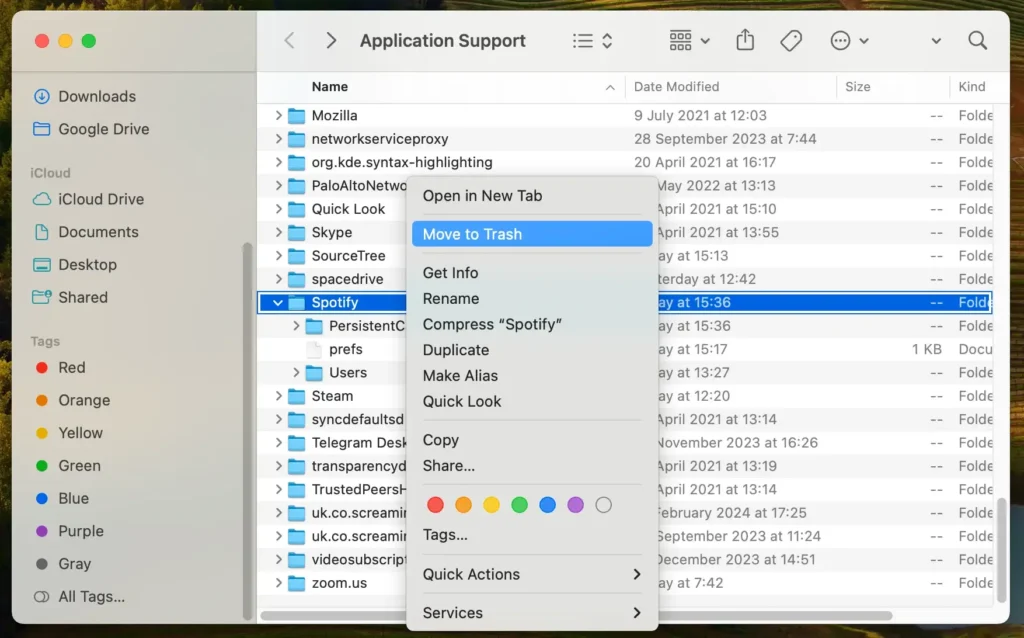Open the group-by grid dropdown in the toolbar
1024x638 pixels.
coord(689,40)
